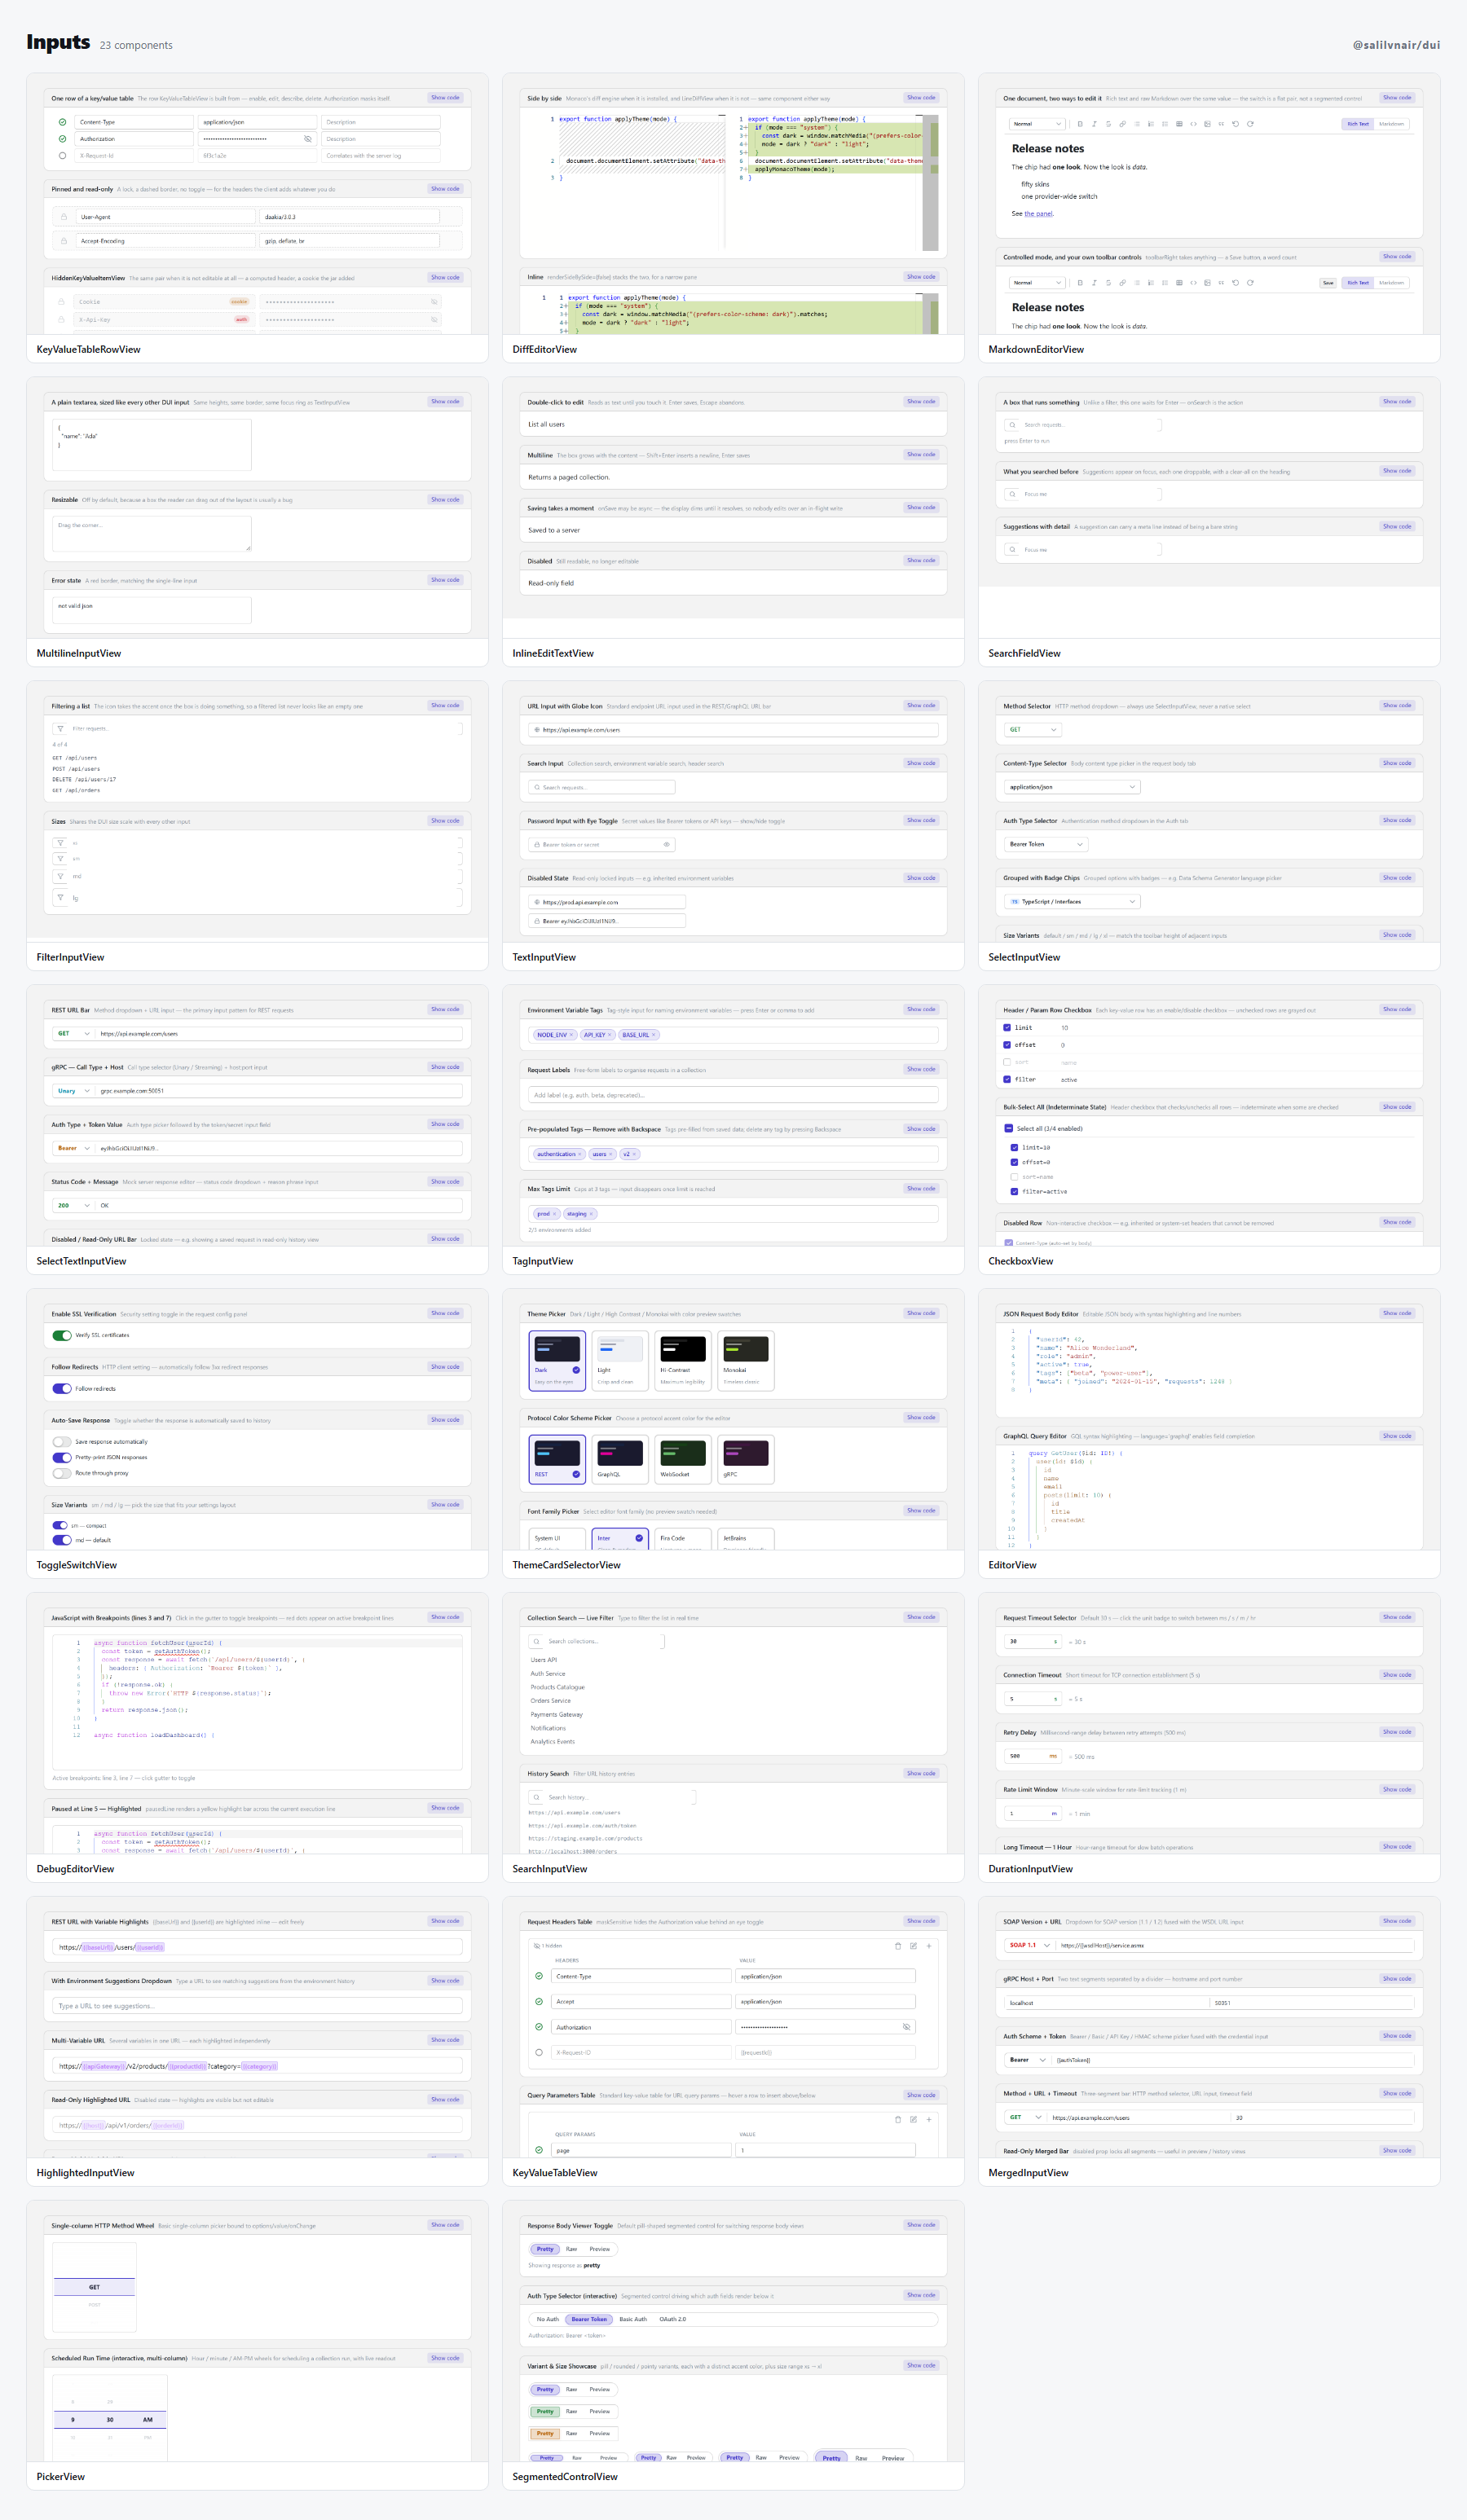
Task: Click plus icon in Request Headers Table
Action: (x=929, y=1946)
